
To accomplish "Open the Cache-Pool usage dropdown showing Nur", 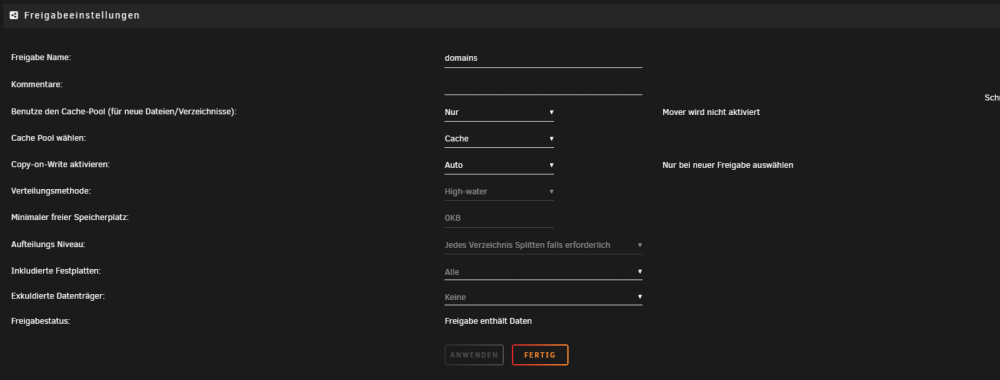I will point(499,112).
